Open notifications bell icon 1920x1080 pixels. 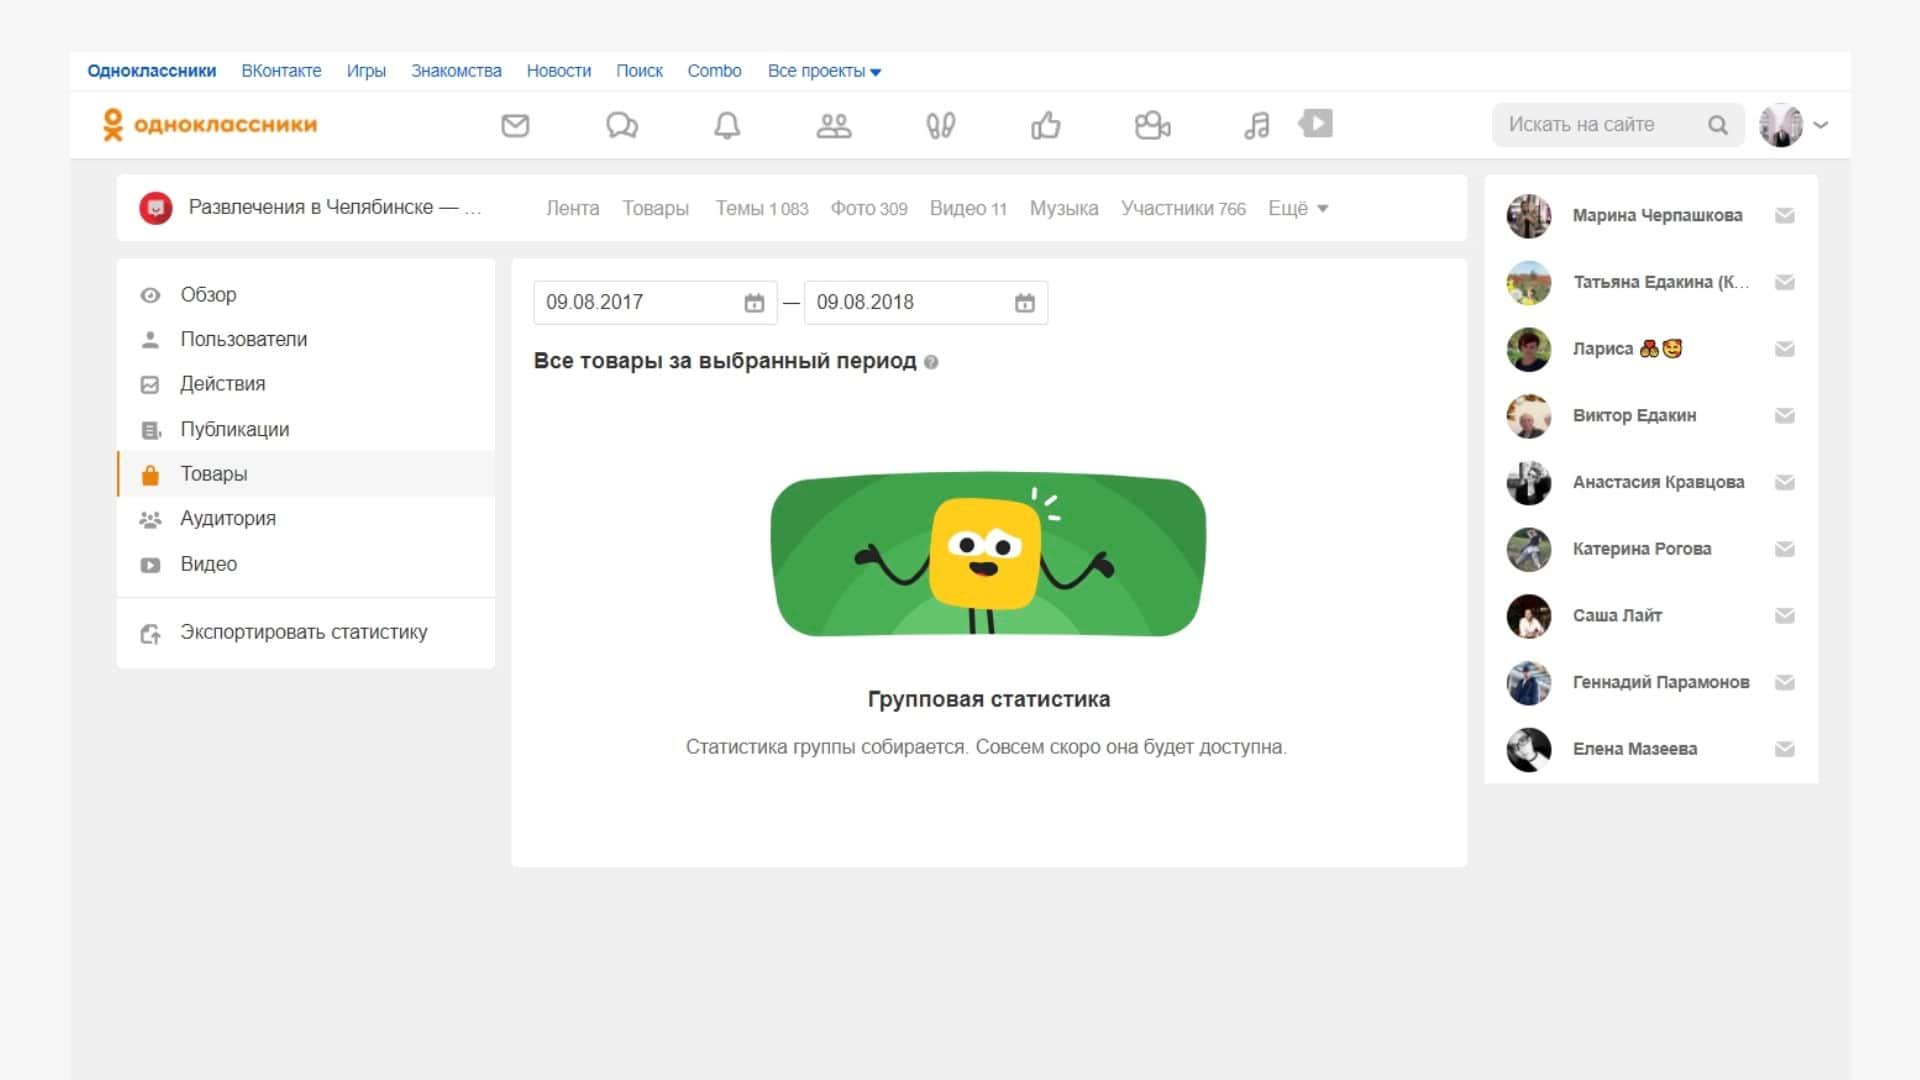tap(727, 125)
